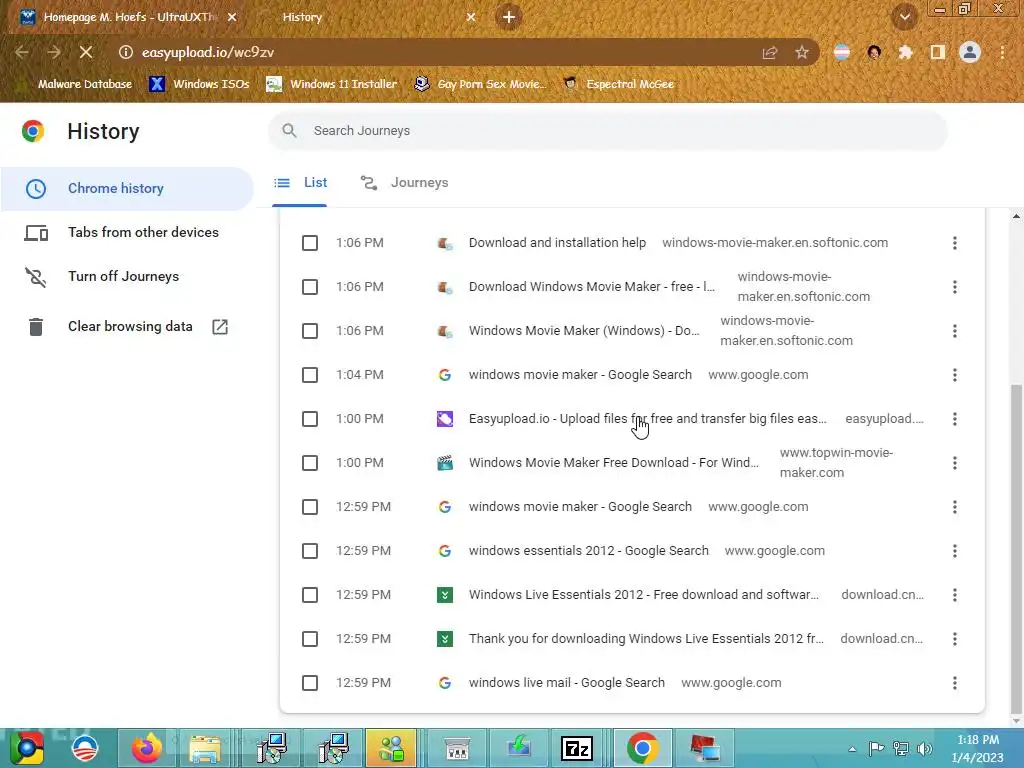Open actions menu for Download and installation help

[954, 243]
